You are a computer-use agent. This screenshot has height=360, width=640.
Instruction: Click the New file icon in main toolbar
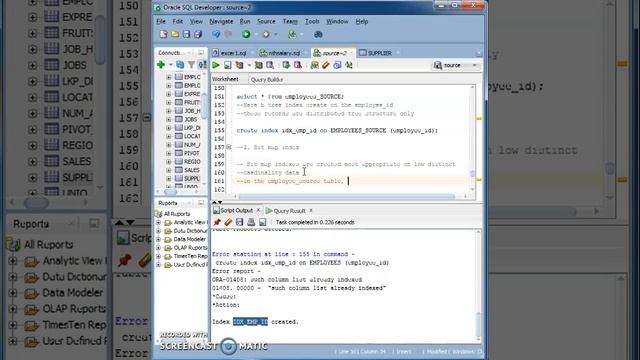[164, 35]
